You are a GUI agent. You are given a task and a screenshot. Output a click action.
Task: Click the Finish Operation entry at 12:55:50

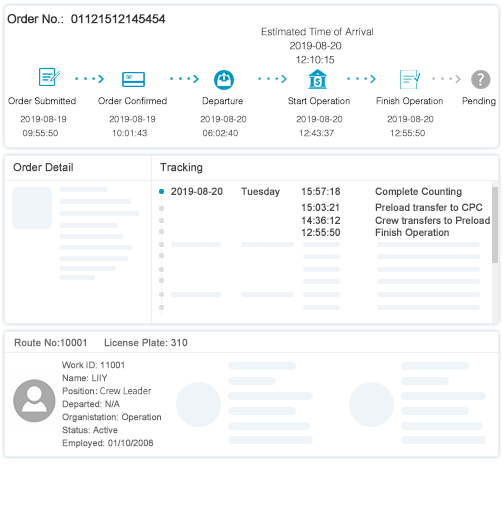pyautogui.click(x=412, y=232)
